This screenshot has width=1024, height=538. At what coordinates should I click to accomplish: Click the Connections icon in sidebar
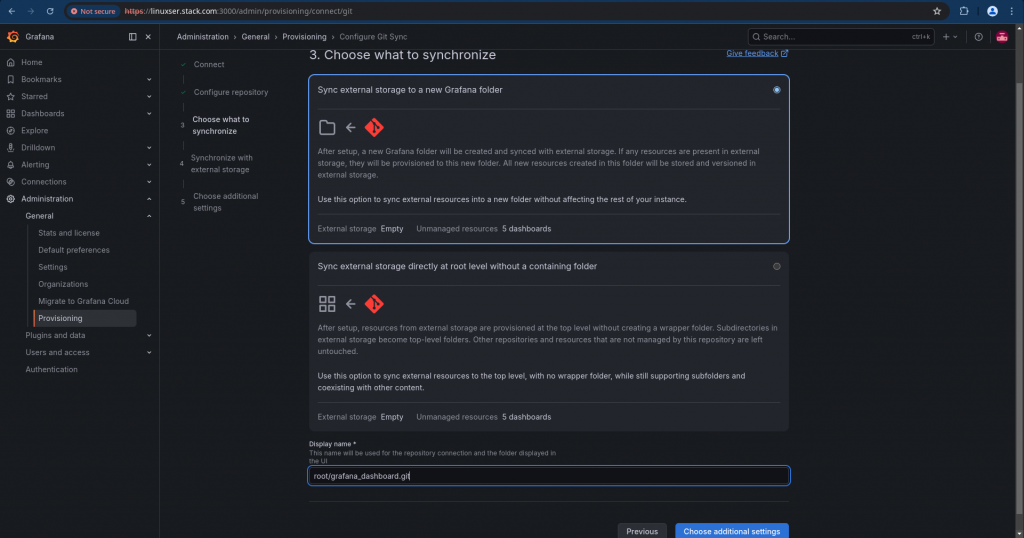10,182
